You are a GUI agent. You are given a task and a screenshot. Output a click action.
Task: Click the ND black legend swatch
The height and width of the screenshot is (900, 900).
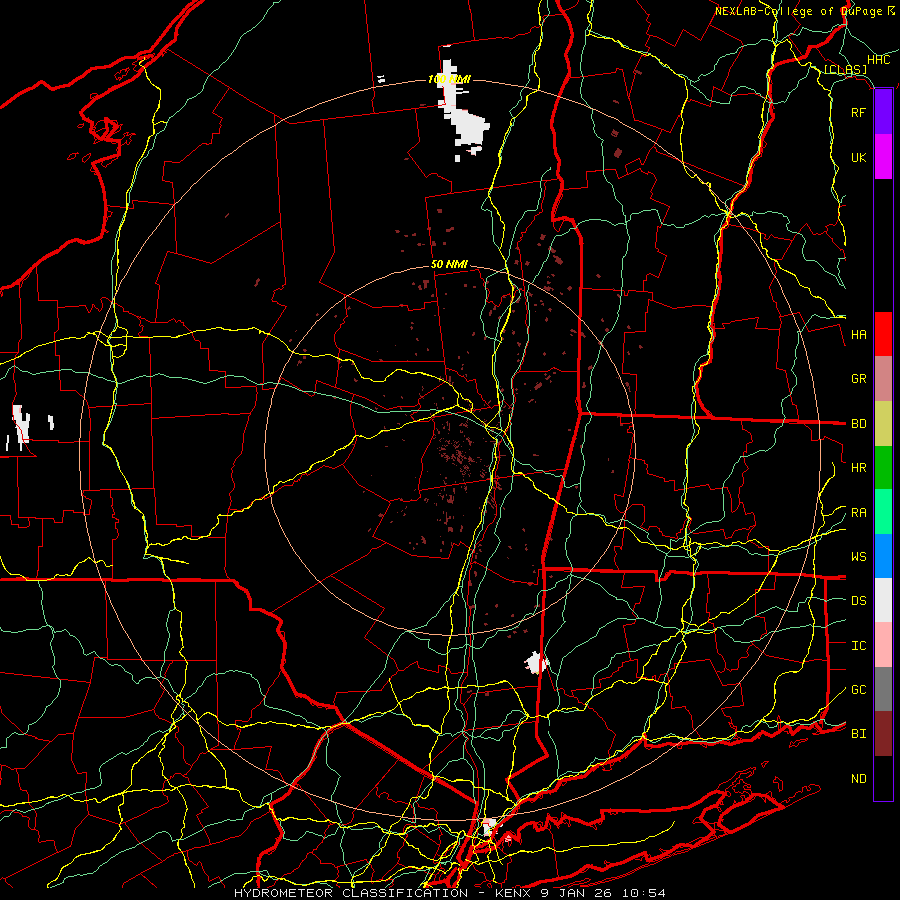tap(883, 778)
